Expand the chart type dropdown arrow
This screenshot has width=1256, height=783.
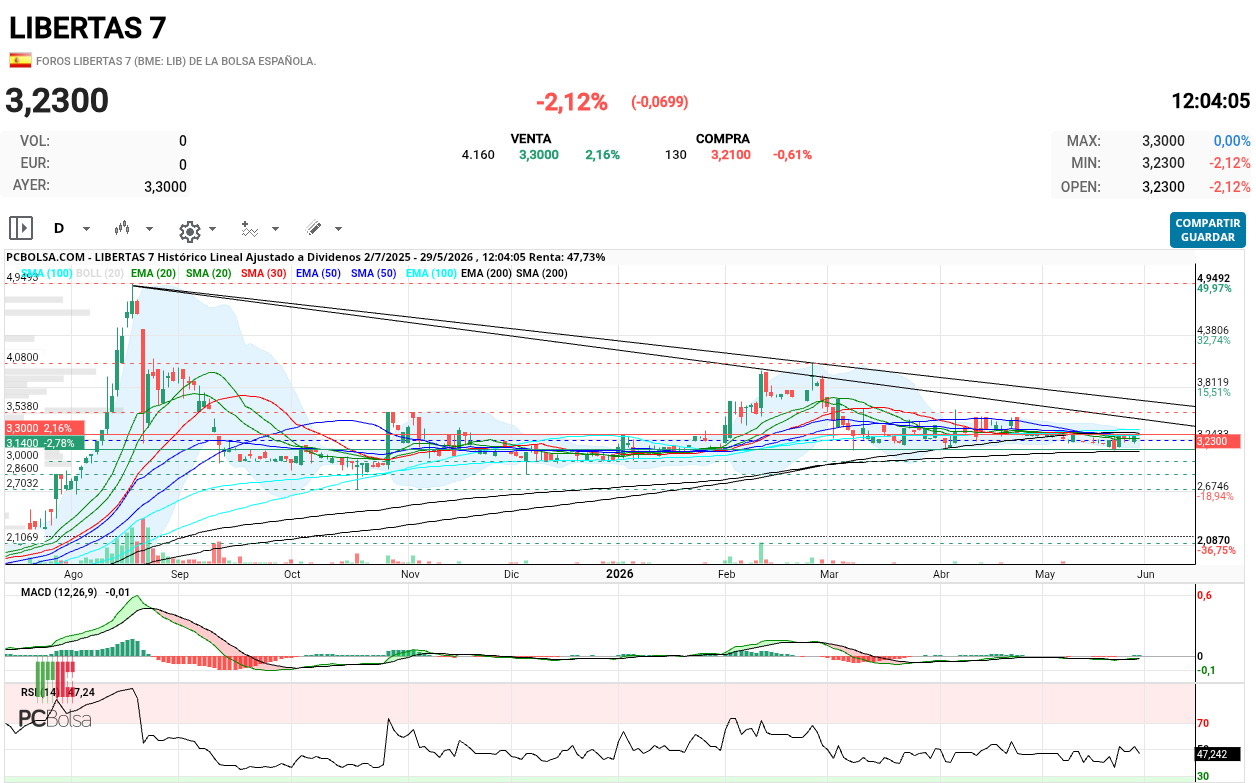pyautogui.click(x=149, y=229)
